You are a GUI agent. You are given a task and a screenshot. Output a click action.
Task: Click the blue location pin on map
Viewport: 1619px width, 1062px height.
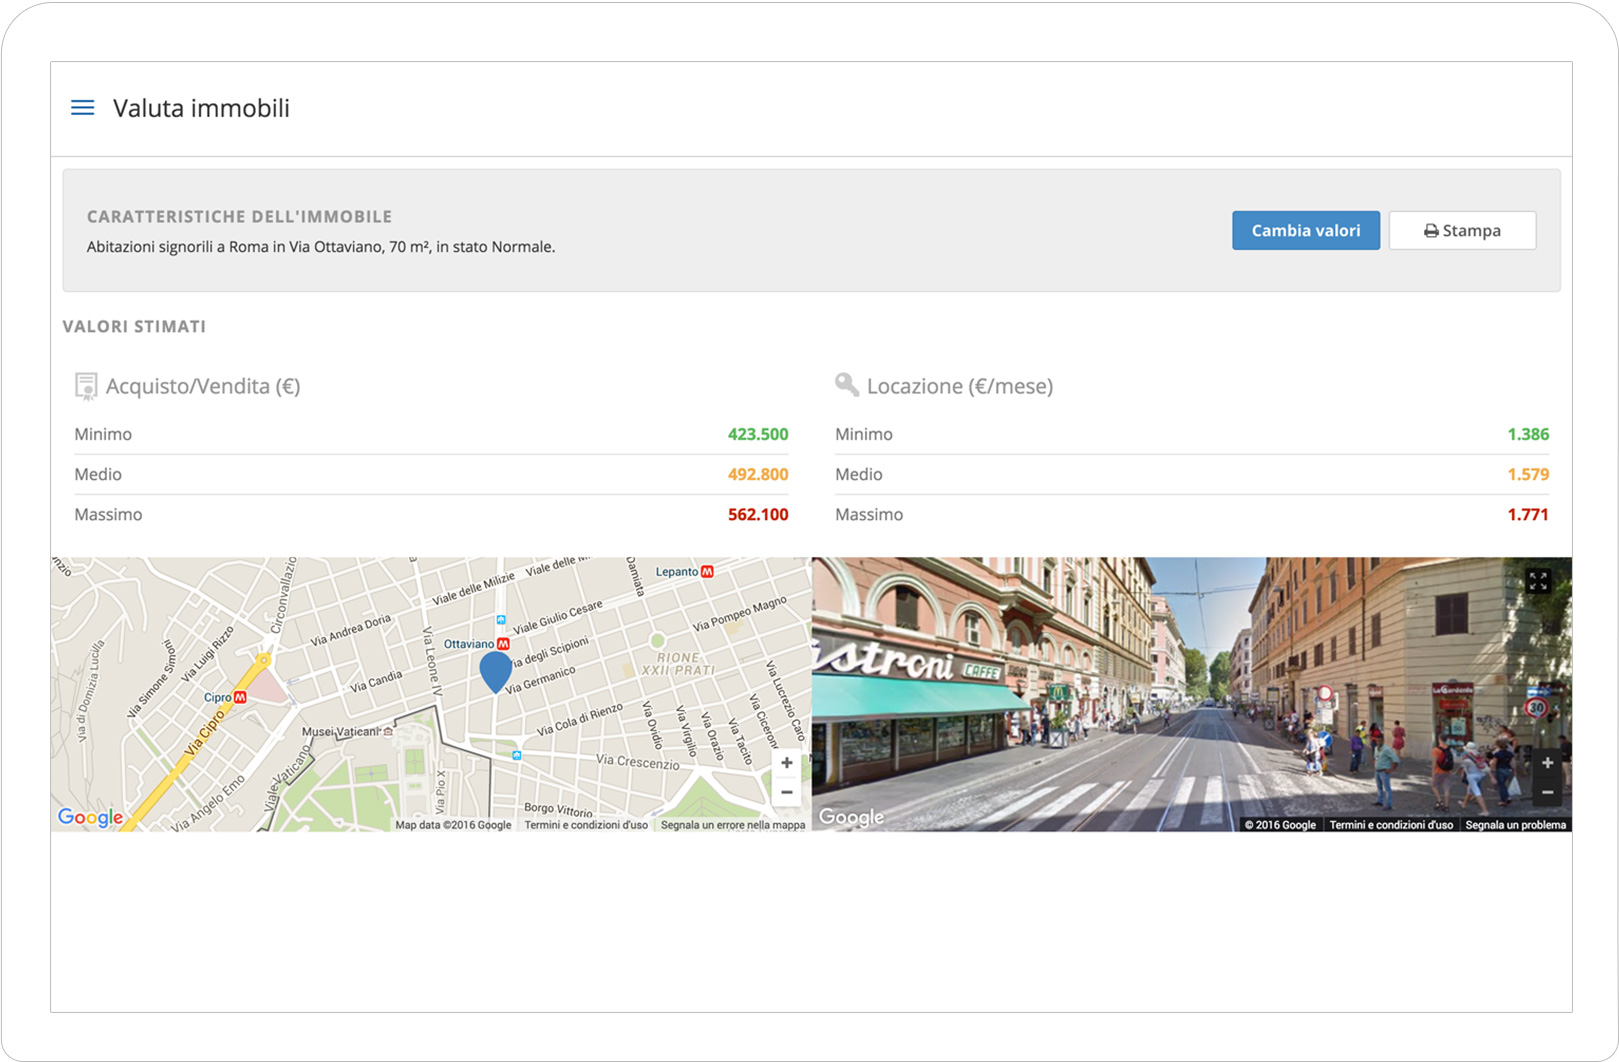pyautogui.click(x=495, y=672)
